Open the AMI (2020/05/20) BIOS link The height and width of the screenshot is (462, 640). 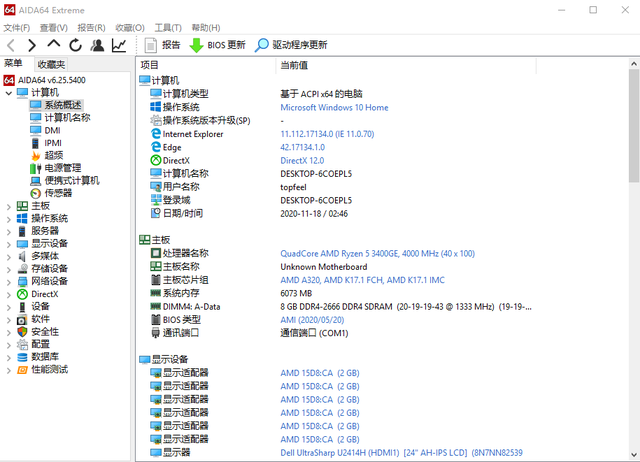click(x=312, y=320)
